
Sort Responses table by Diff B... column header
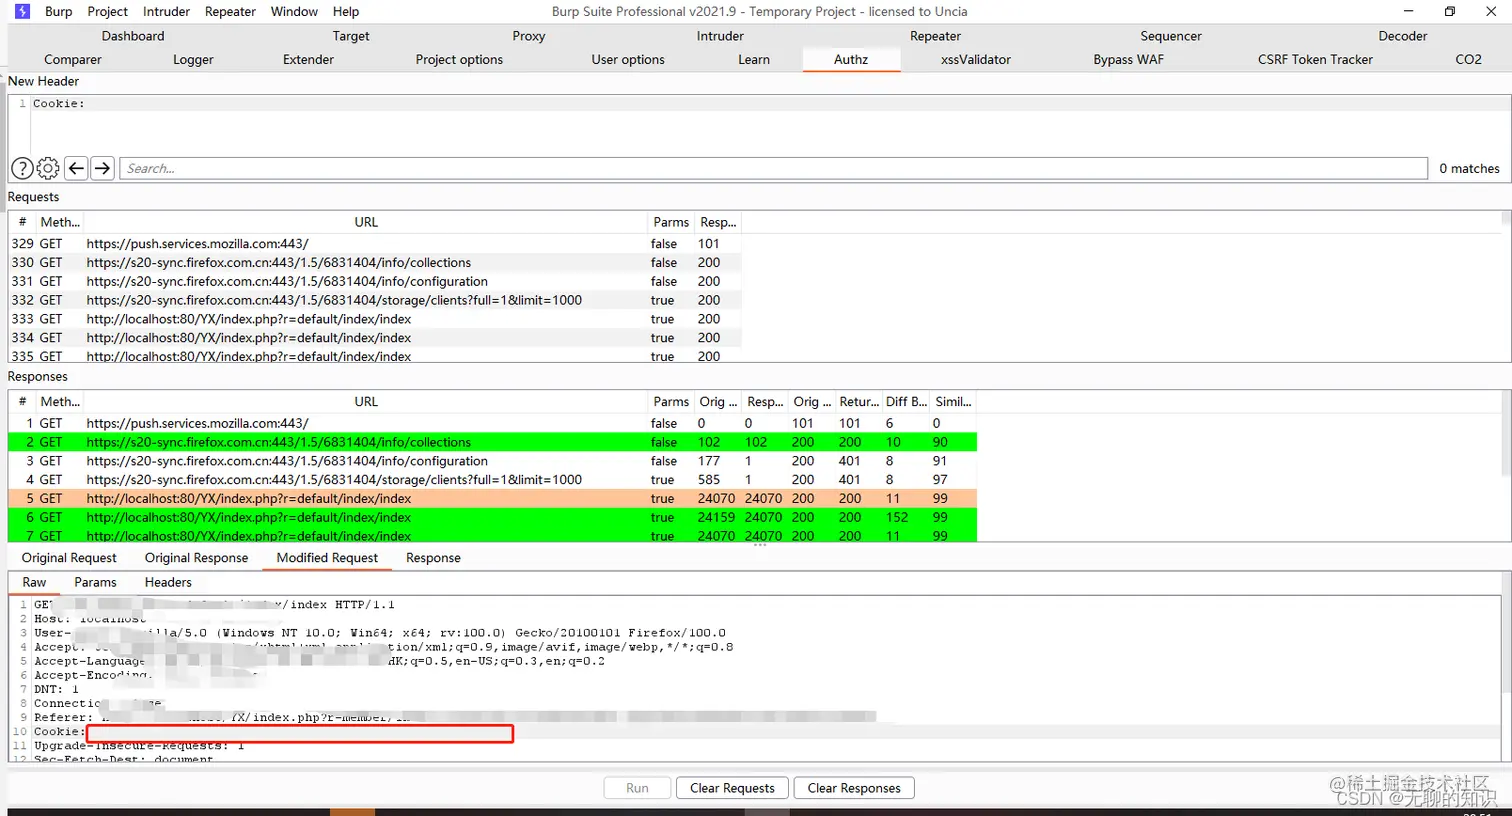(906, 402)
